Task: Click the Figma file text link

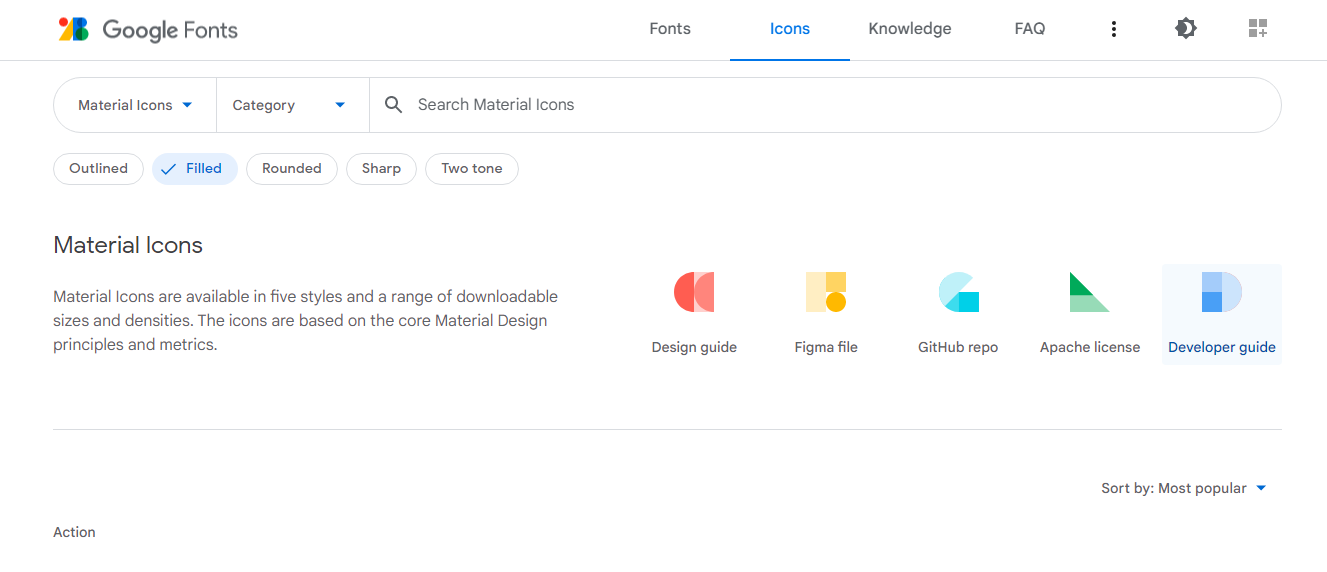Action: (826, 348)
